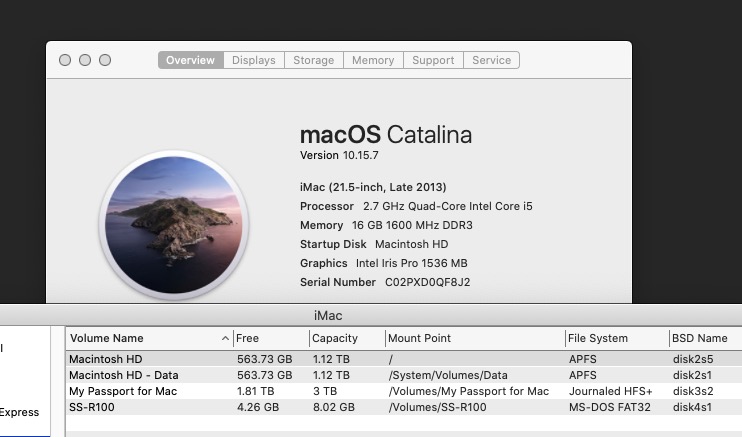This screenshot has width=742, height=437.
Task: Select the My Passport for Mac row
Action: coord(404,391)
